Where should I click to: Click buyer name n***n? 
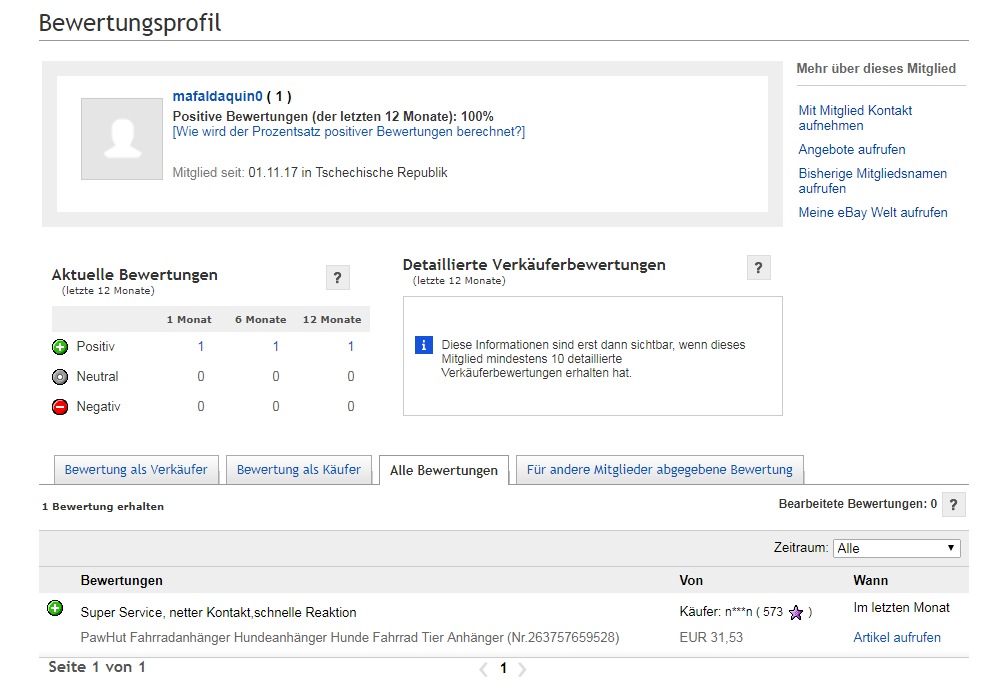738,612
